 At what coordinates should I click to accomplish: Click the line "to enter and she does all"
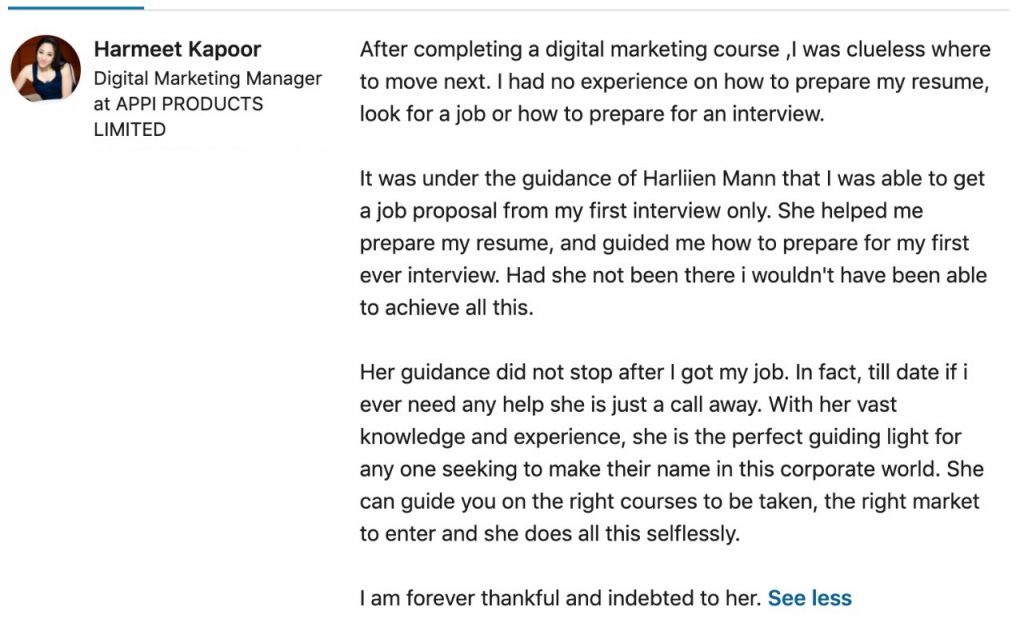[550, 534]
